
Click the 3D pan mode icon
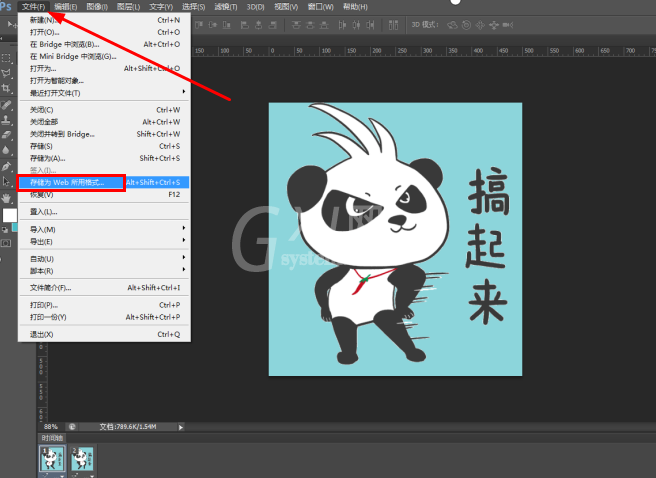click(x=480, y=25)
